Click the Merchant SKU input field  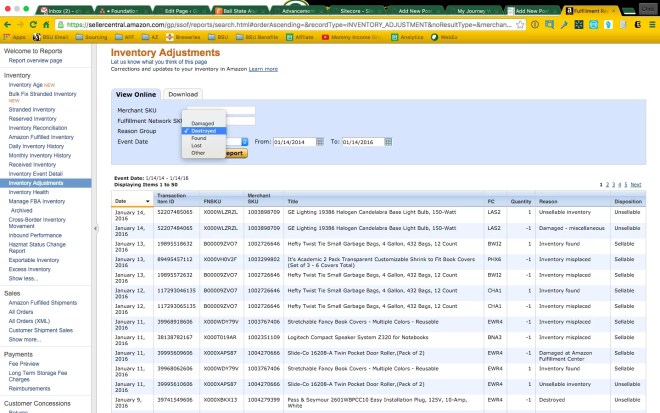tap(221, 110)
